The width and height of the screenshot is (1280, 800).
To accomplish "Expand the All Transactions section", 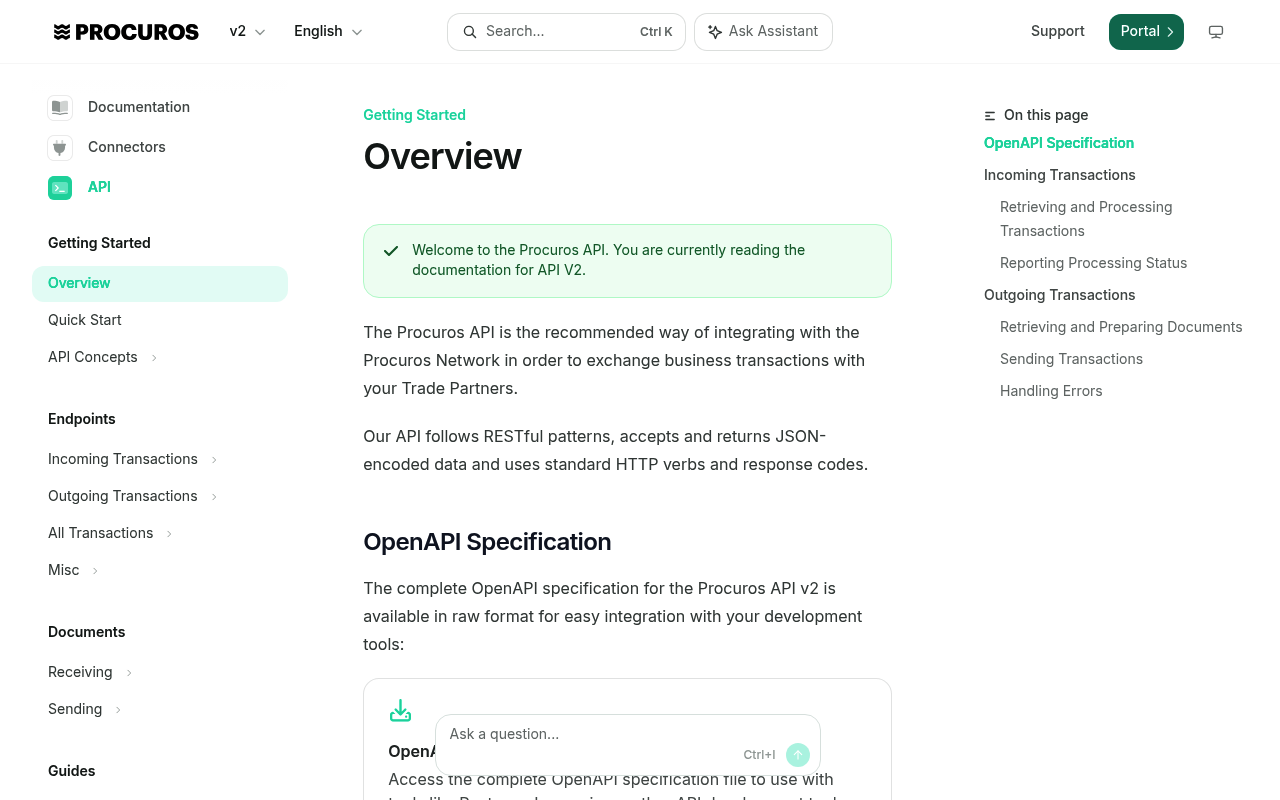I will tap(169, 534).
